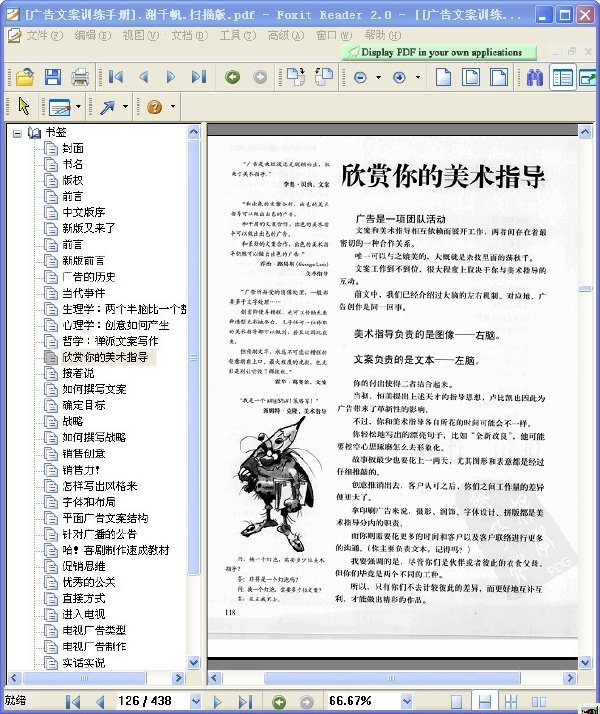This screenshot has height=714, width=600.
Task: Open the 文档 menu
Action: coord(189,35)
